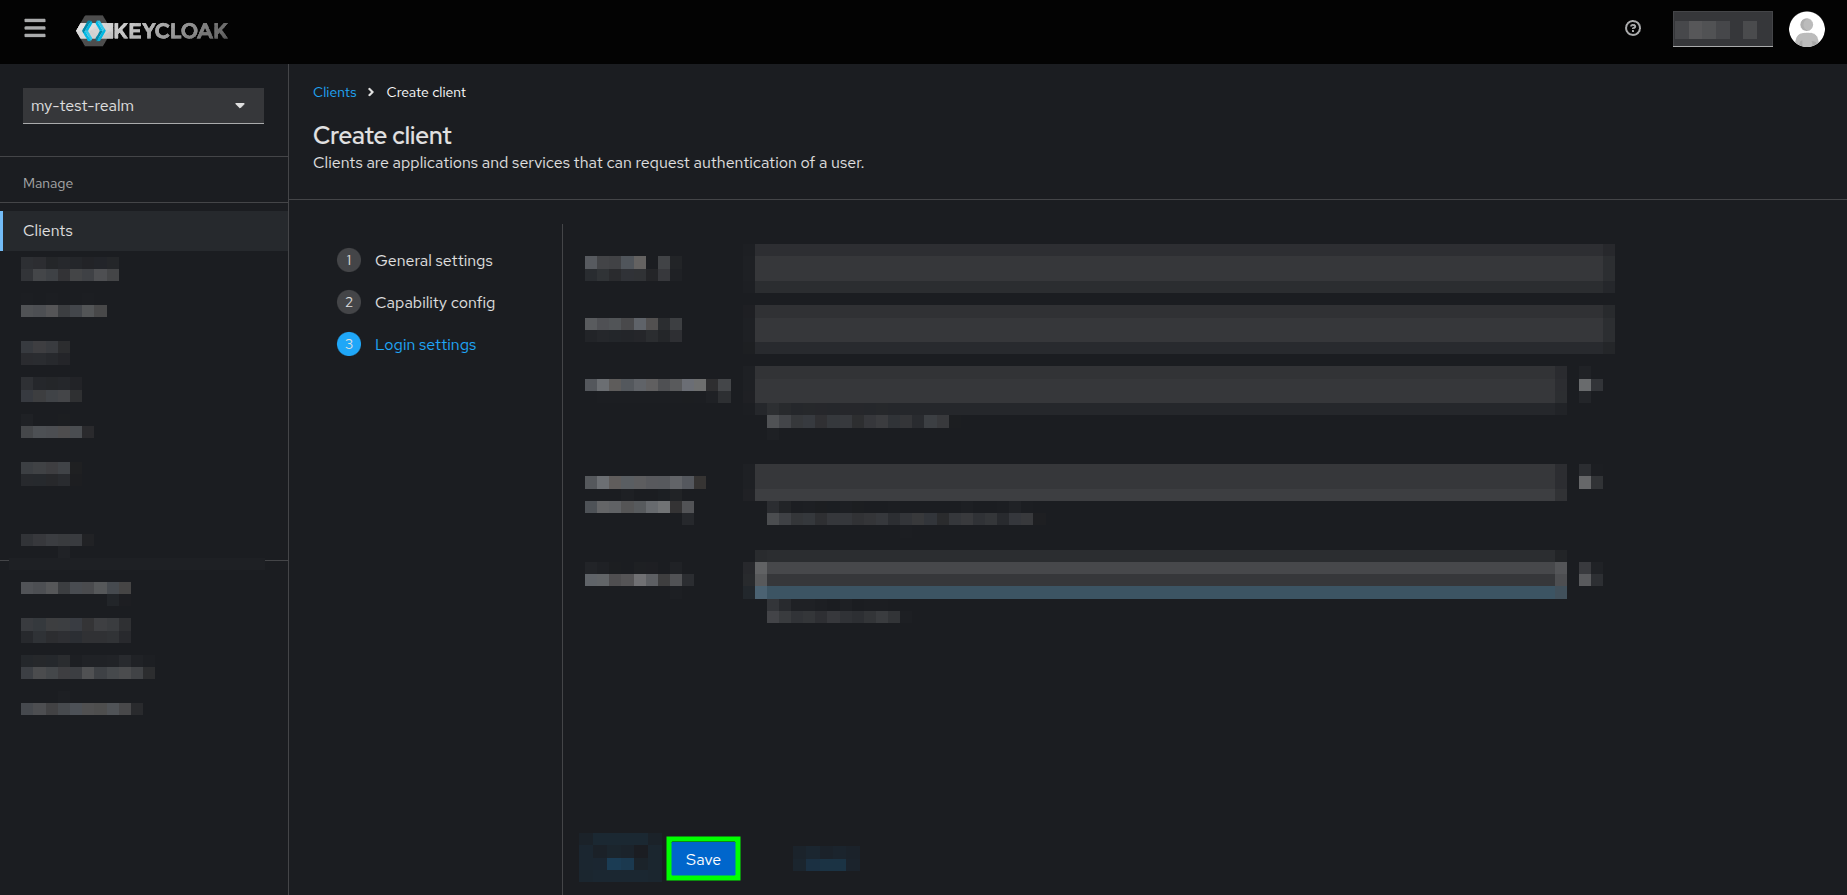Expand the my-test-realm realm selector
Screen dimensions: 1847x895
143,106
